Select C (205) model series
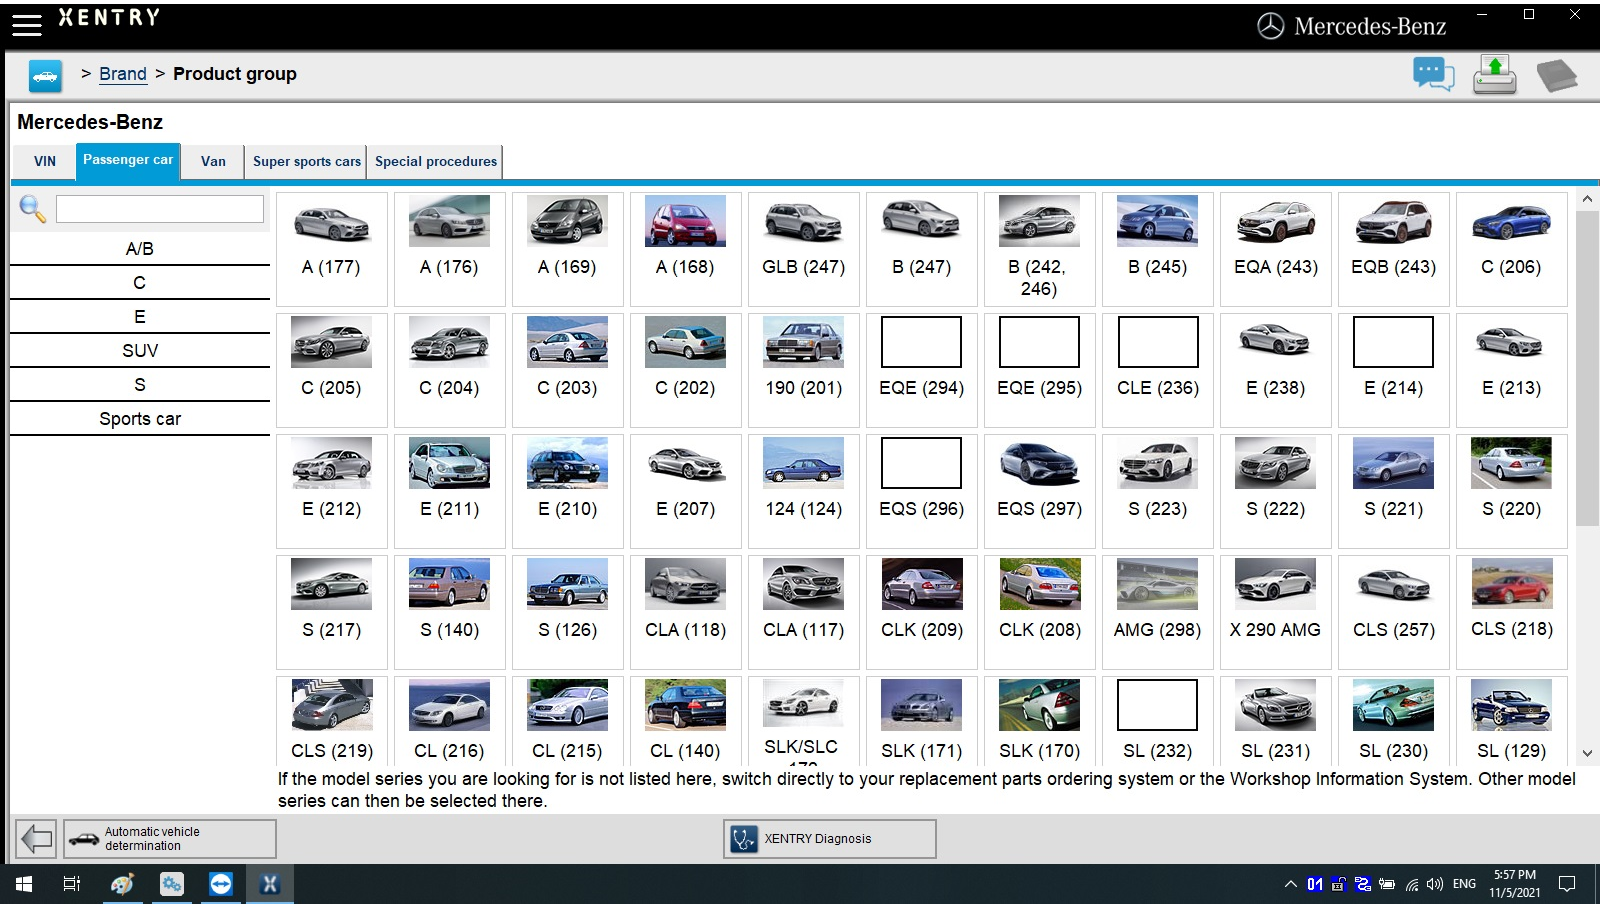Viewport: 1601px width, 906px height. click(x=332, y=370)
